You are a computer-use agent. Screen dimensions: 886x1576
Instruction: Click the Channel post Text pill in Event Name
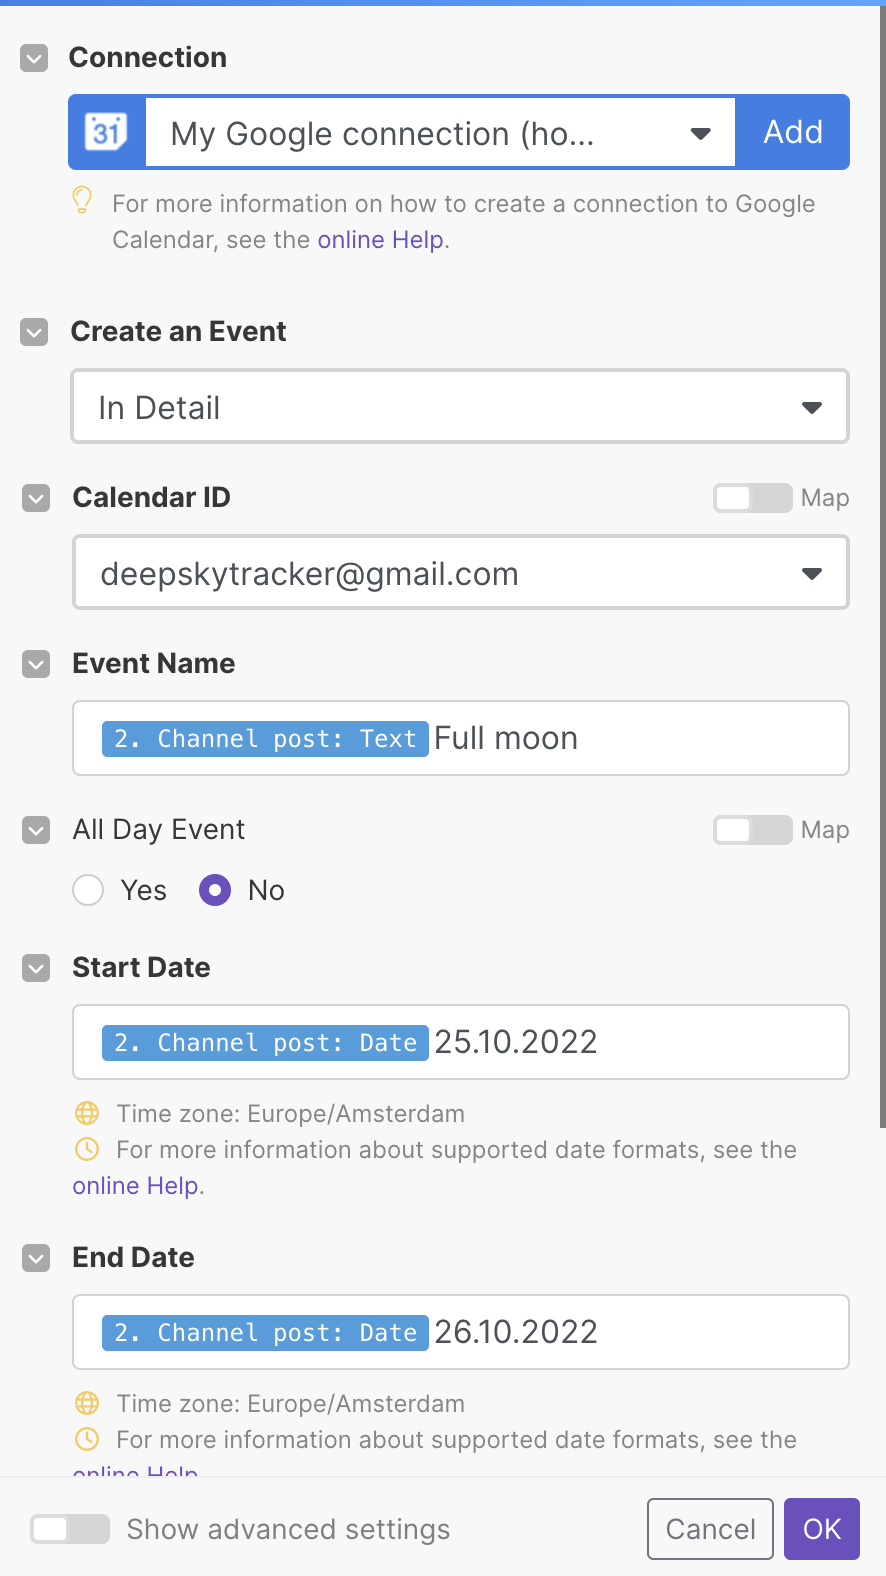pos(264,738)
